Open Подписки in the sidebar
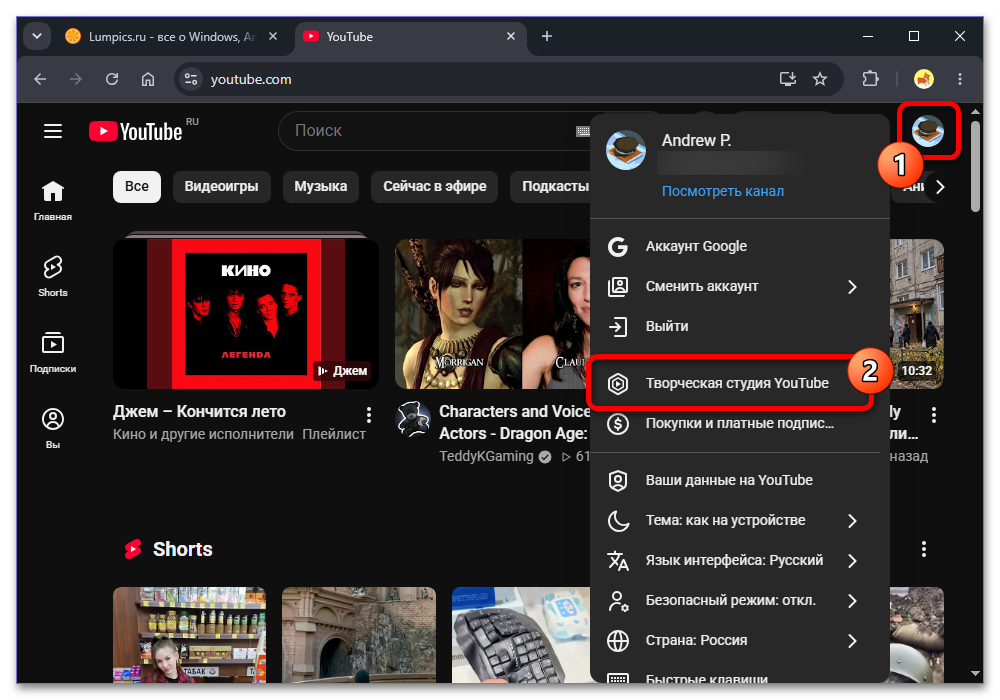Viewport: 1000px width, 700px height. point(53,353)
